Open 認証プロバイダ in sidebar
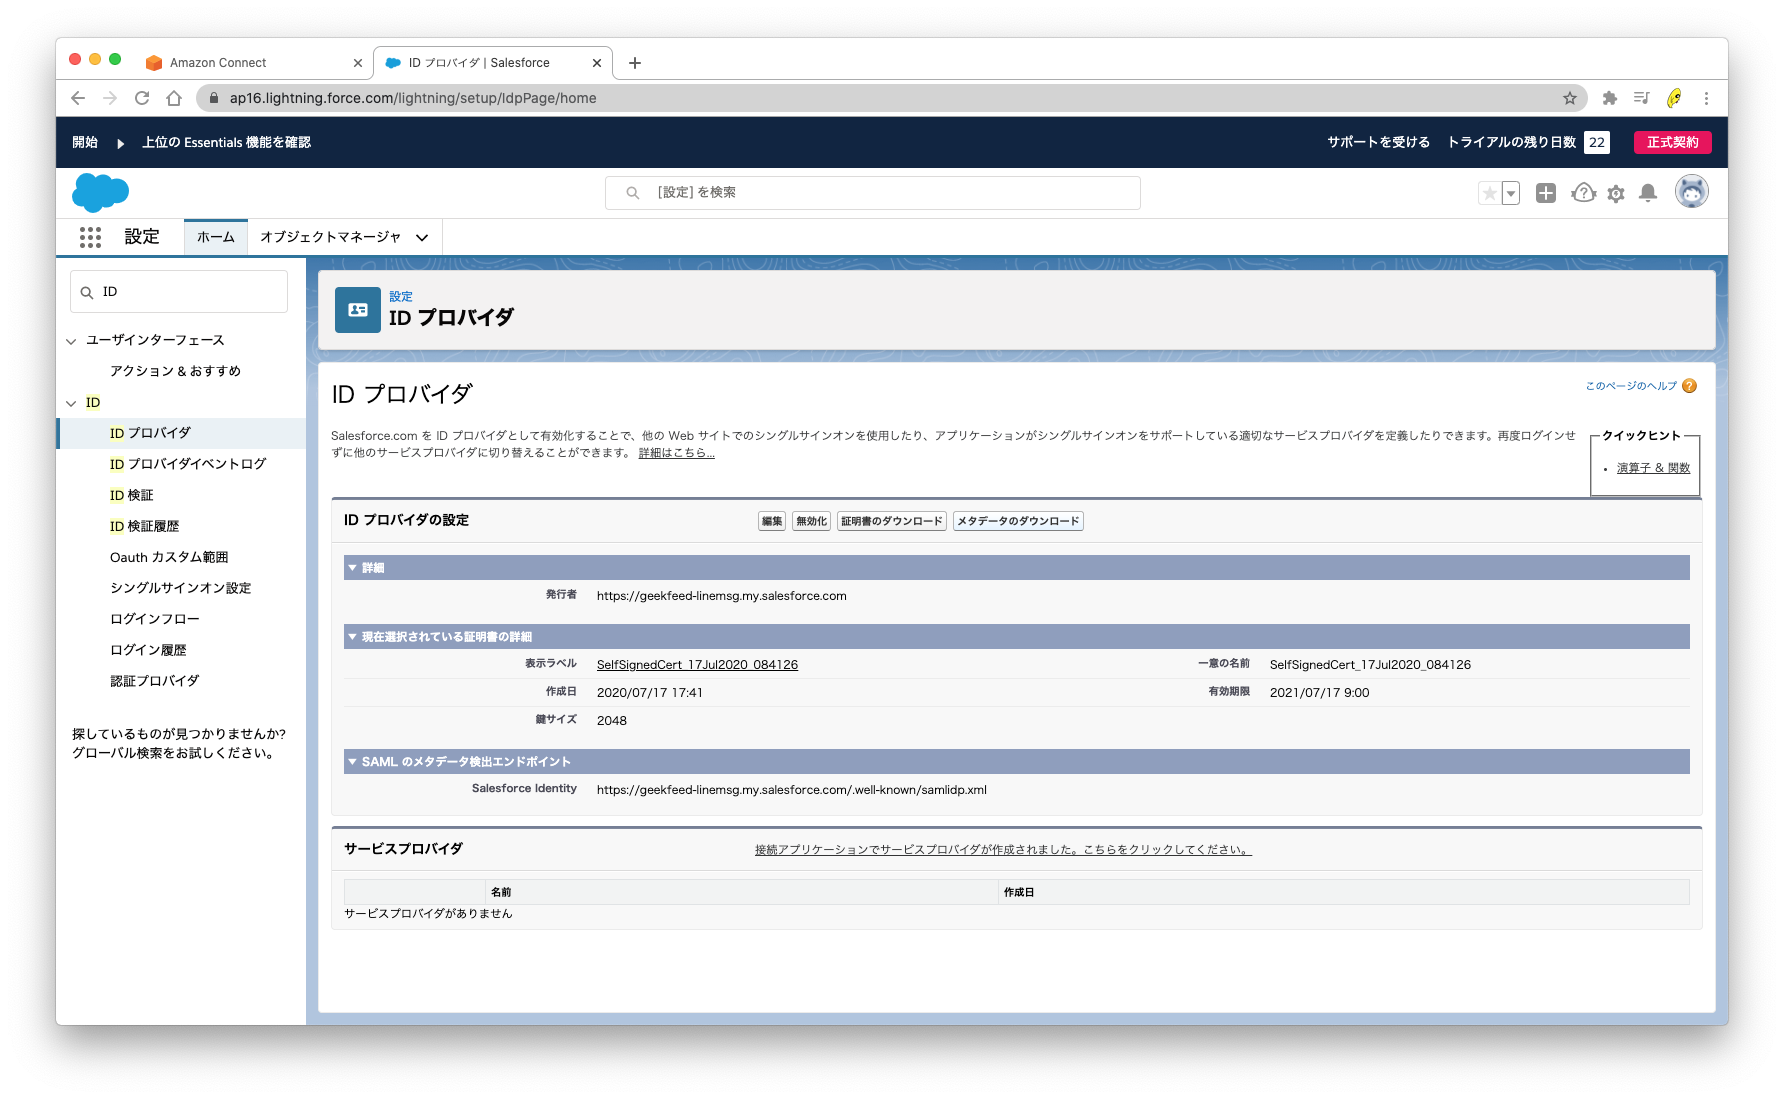This screenshot has height=1099, width=1784. pos(155,681)
